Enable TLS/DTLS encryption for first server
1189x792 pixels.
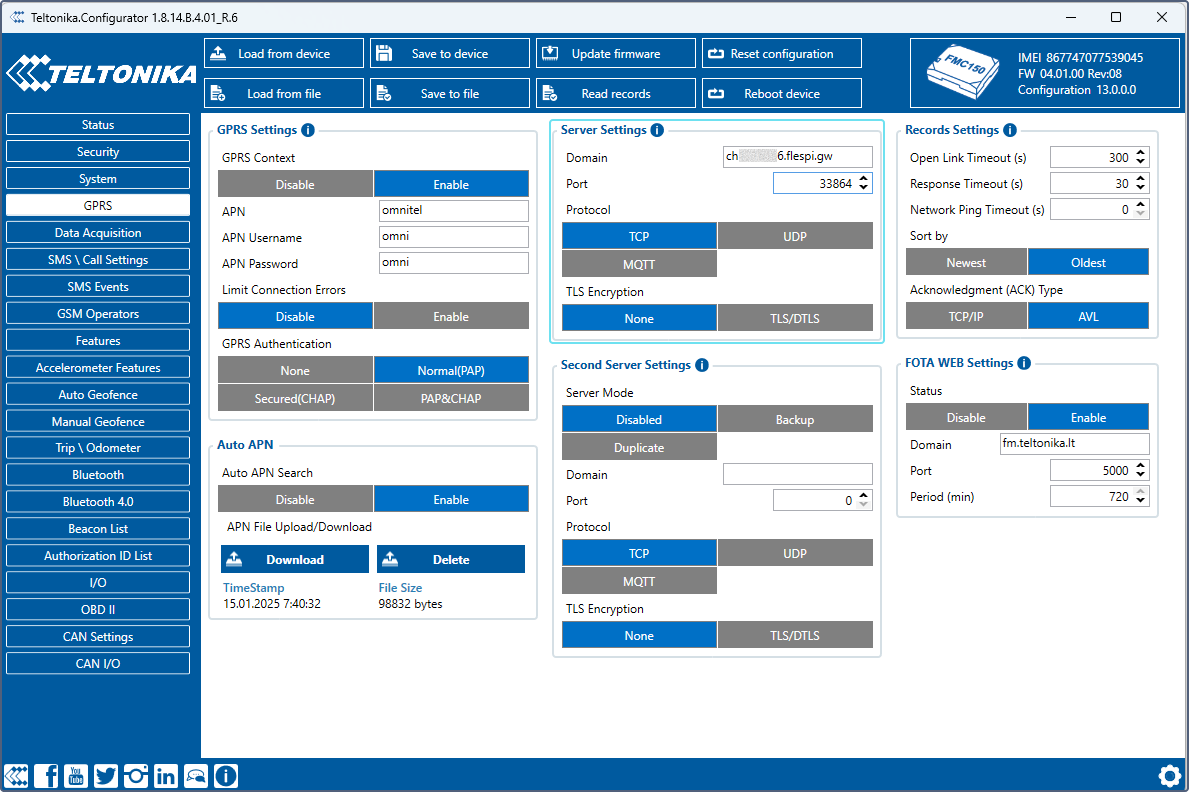[795, 318]
